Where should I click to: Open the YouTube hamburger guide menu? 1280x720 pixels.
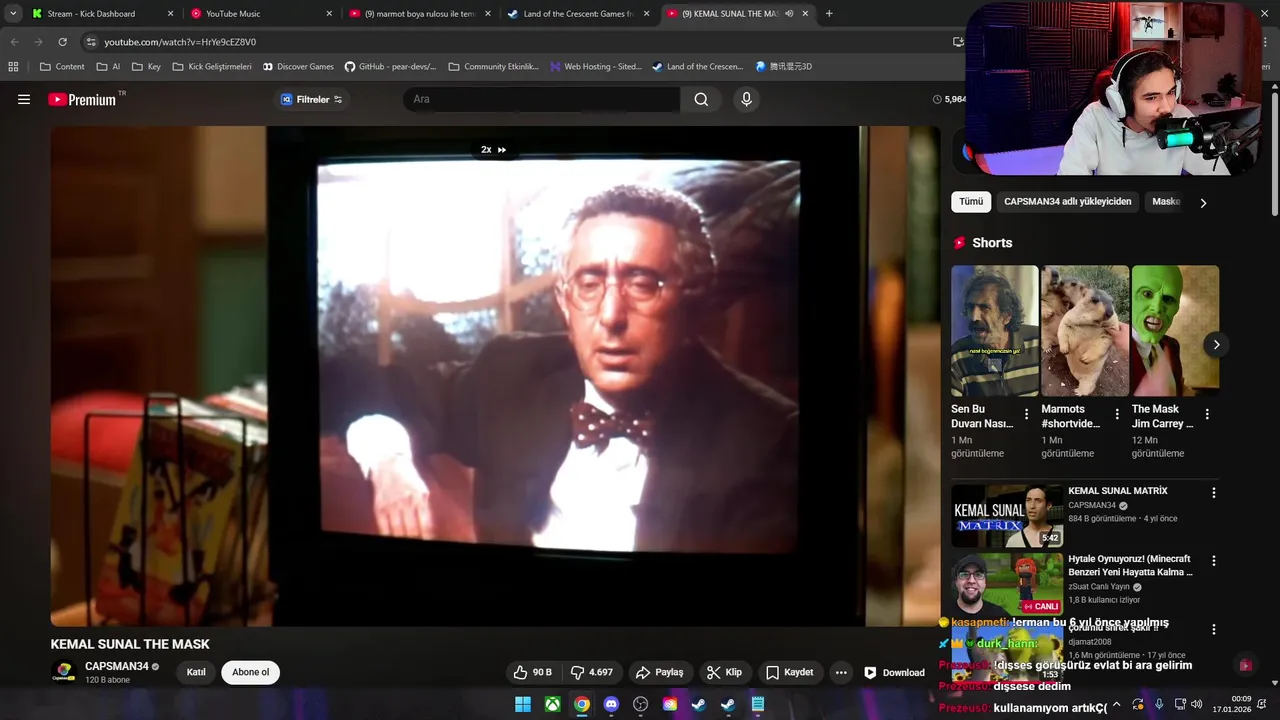[24, 99]
